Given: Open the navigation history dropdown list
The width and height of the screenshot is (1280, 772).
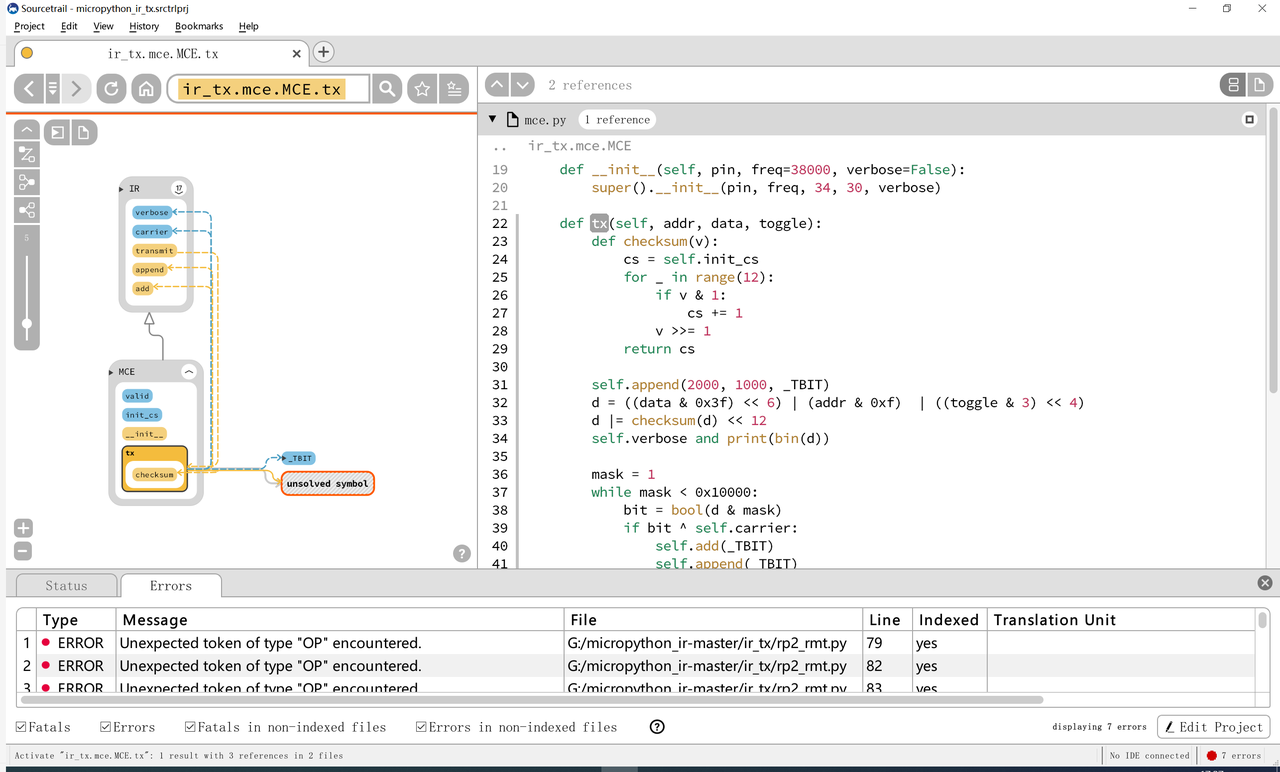Looking at the screenshot, I should pyautogui.click(x=52, y=89).
